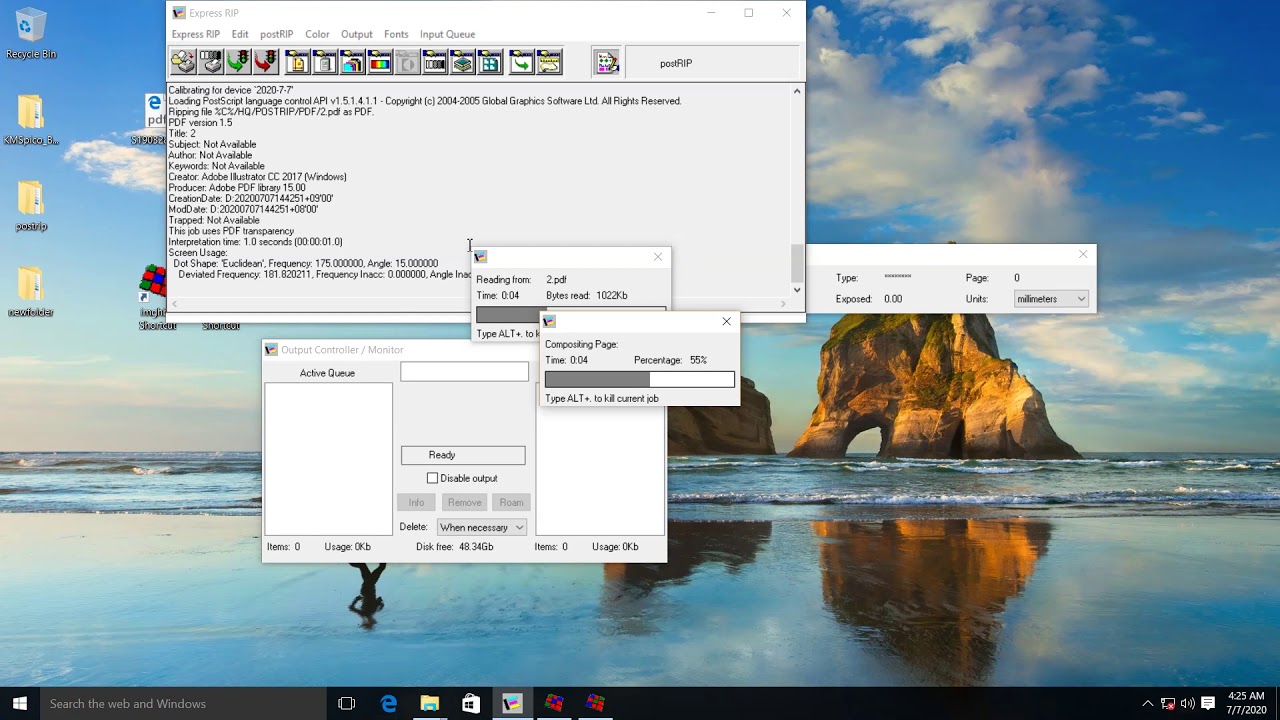Viewport: 1280px width, 720px height.
Task: Select the postrip folder on the desktop
Action: (x=31, y=206)
